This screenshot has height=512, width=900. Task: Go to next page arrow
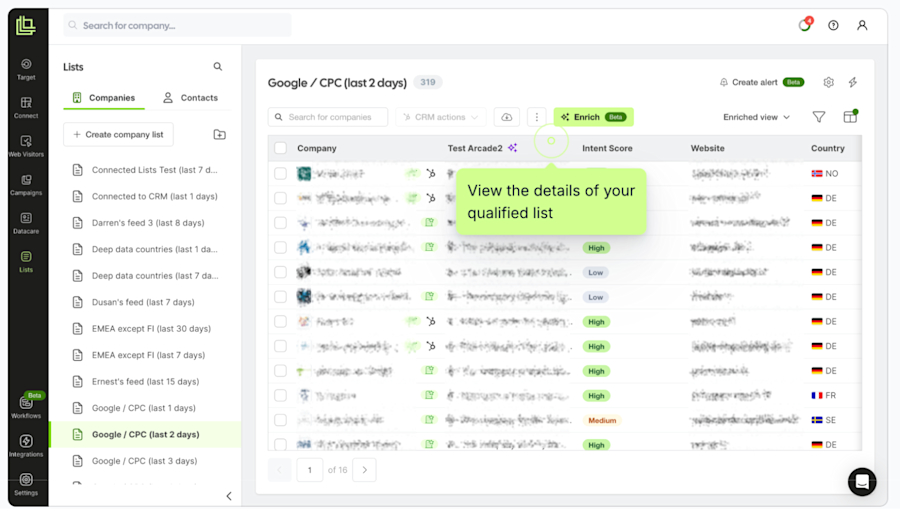tap(364, 470)
